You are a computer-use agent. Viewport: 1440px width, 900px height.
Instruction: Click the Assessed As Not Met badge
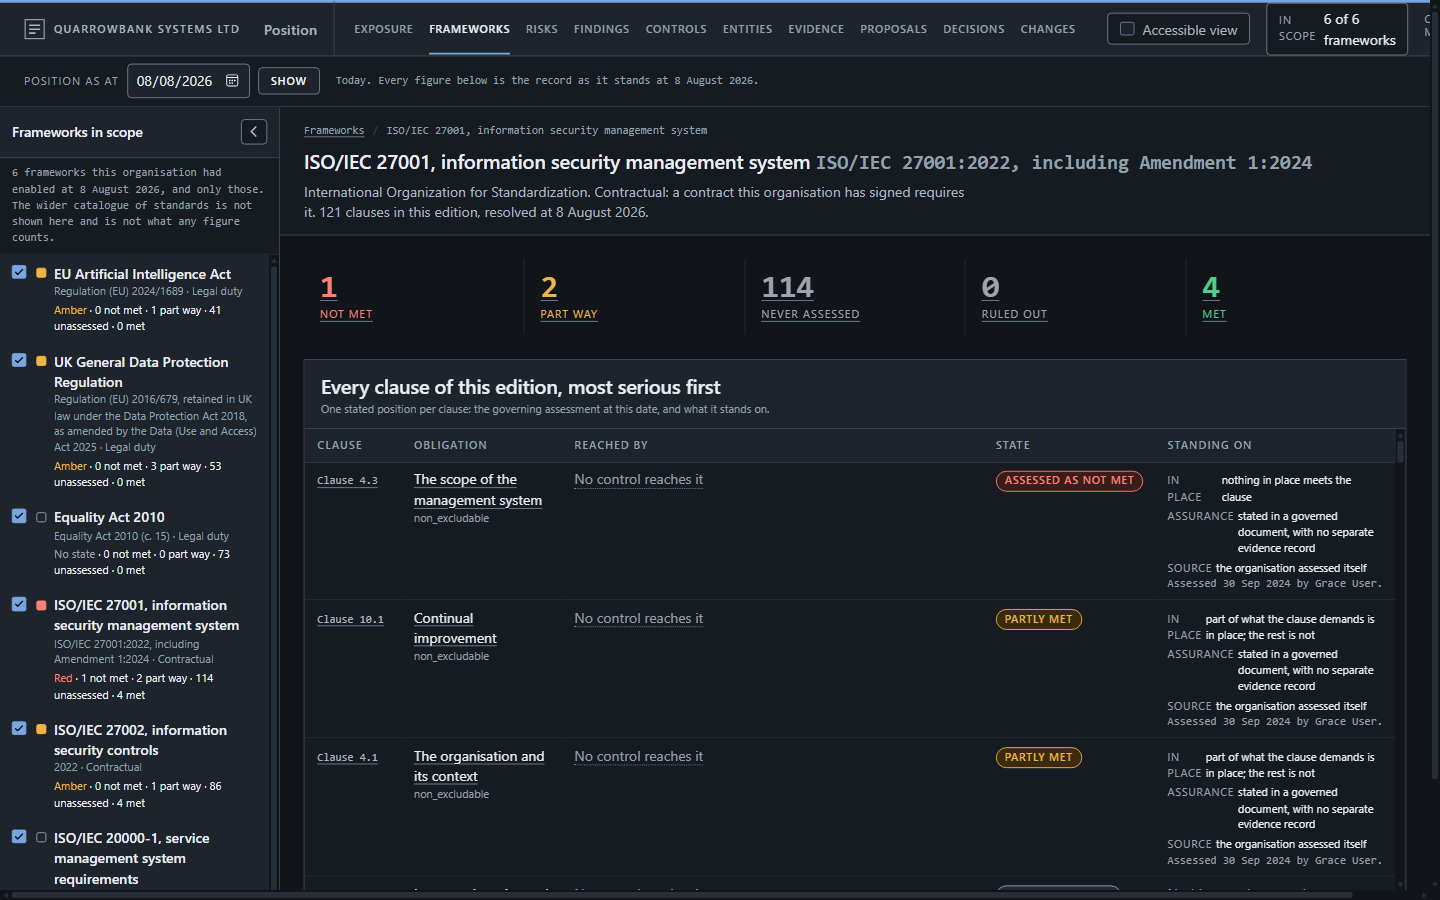pos(1069,481)
